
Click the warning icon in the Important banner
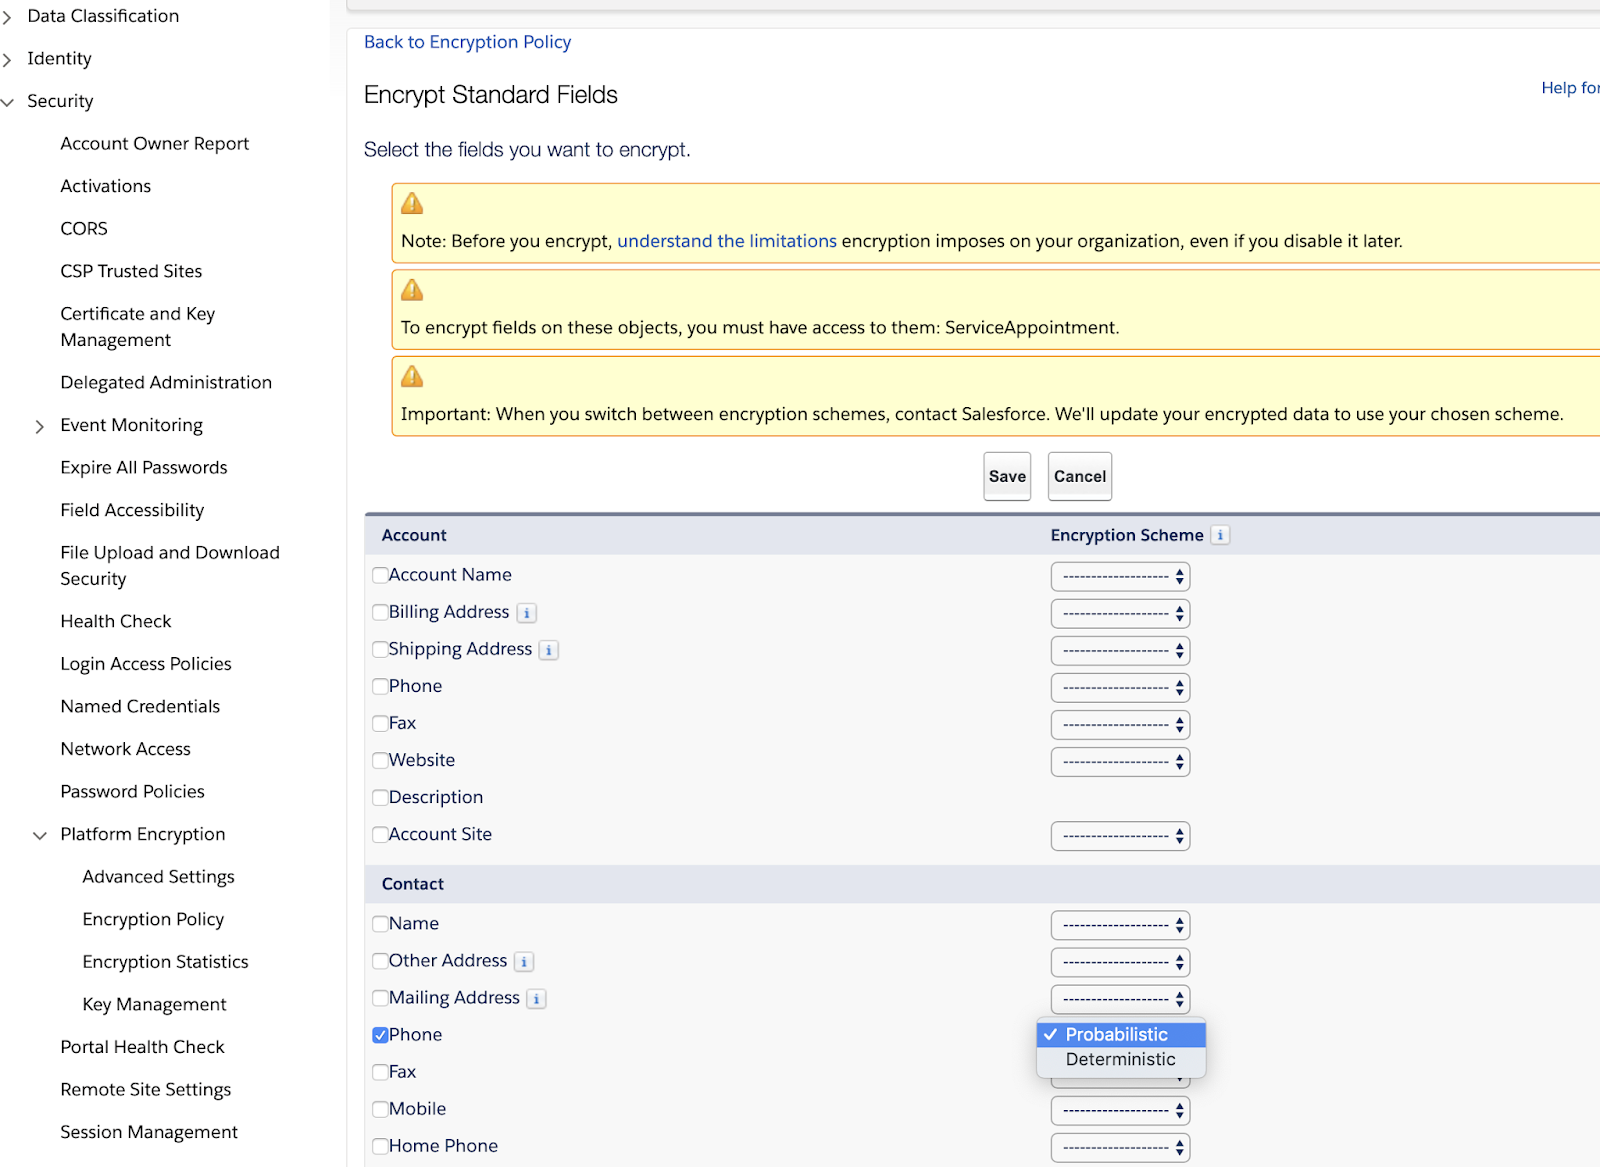(412, 376)
